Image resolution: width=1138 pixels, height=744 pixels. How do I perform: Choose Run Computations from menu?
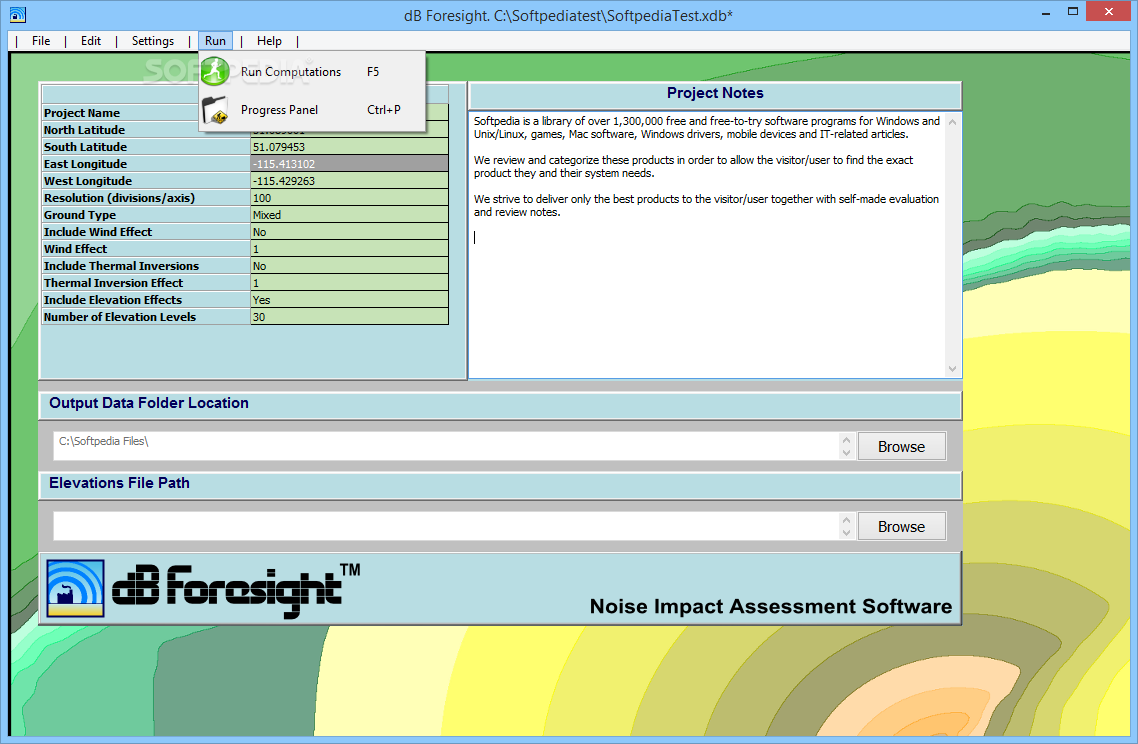coord(312,71)
